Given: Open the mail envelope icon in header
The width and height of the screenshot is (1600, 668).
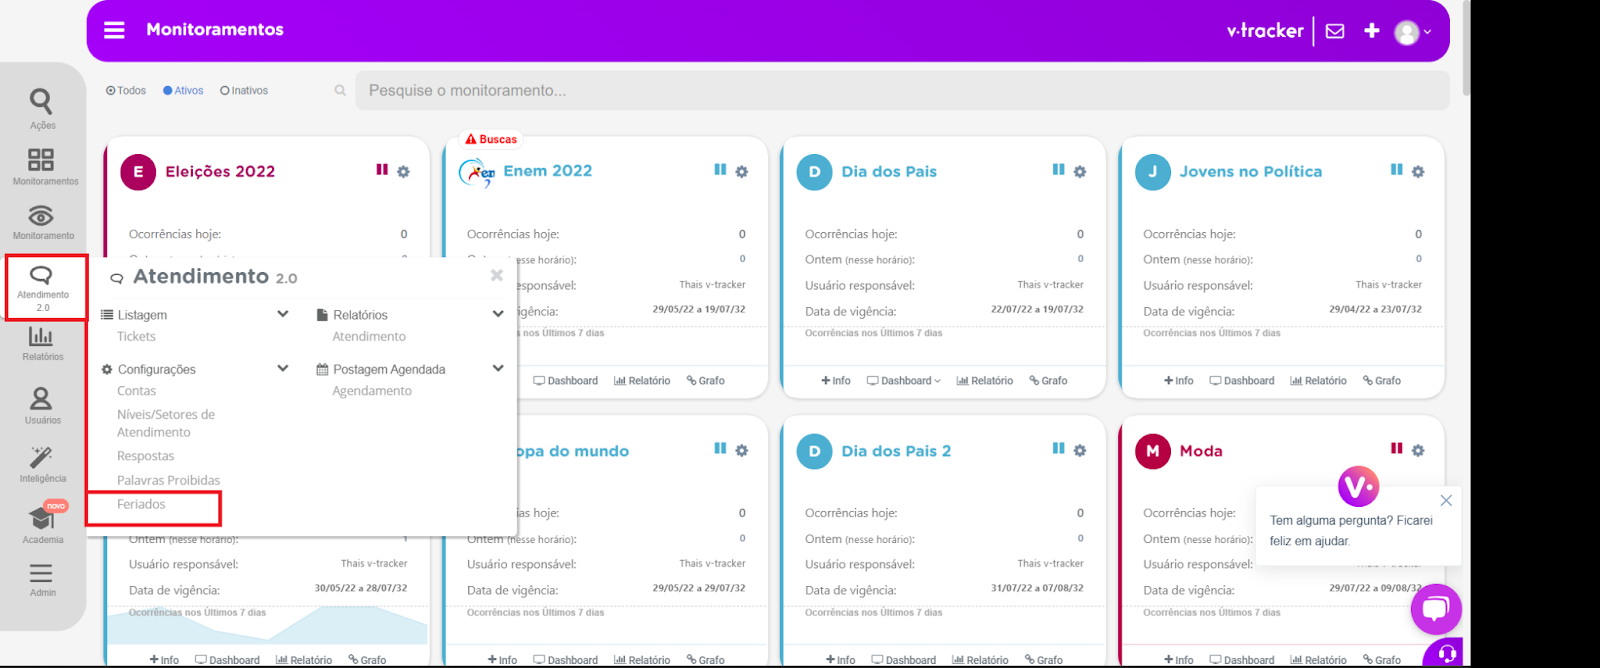Looking at the screenshot, I should coord(1335,31).
